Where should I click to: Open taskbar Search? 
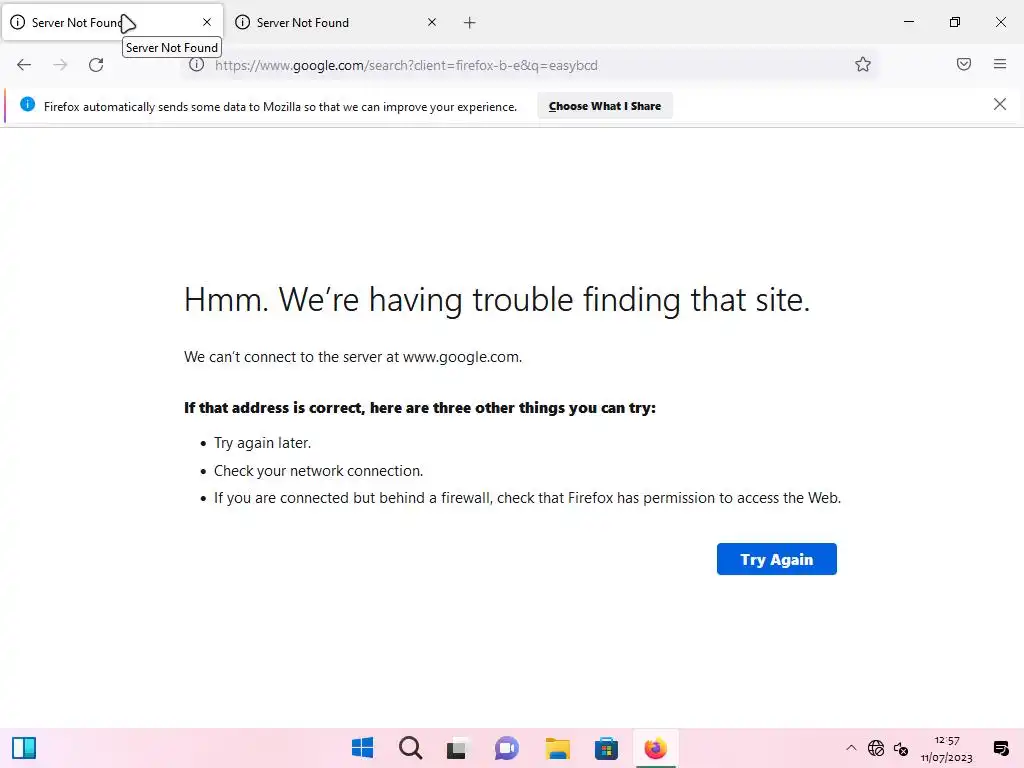(411, 748)
